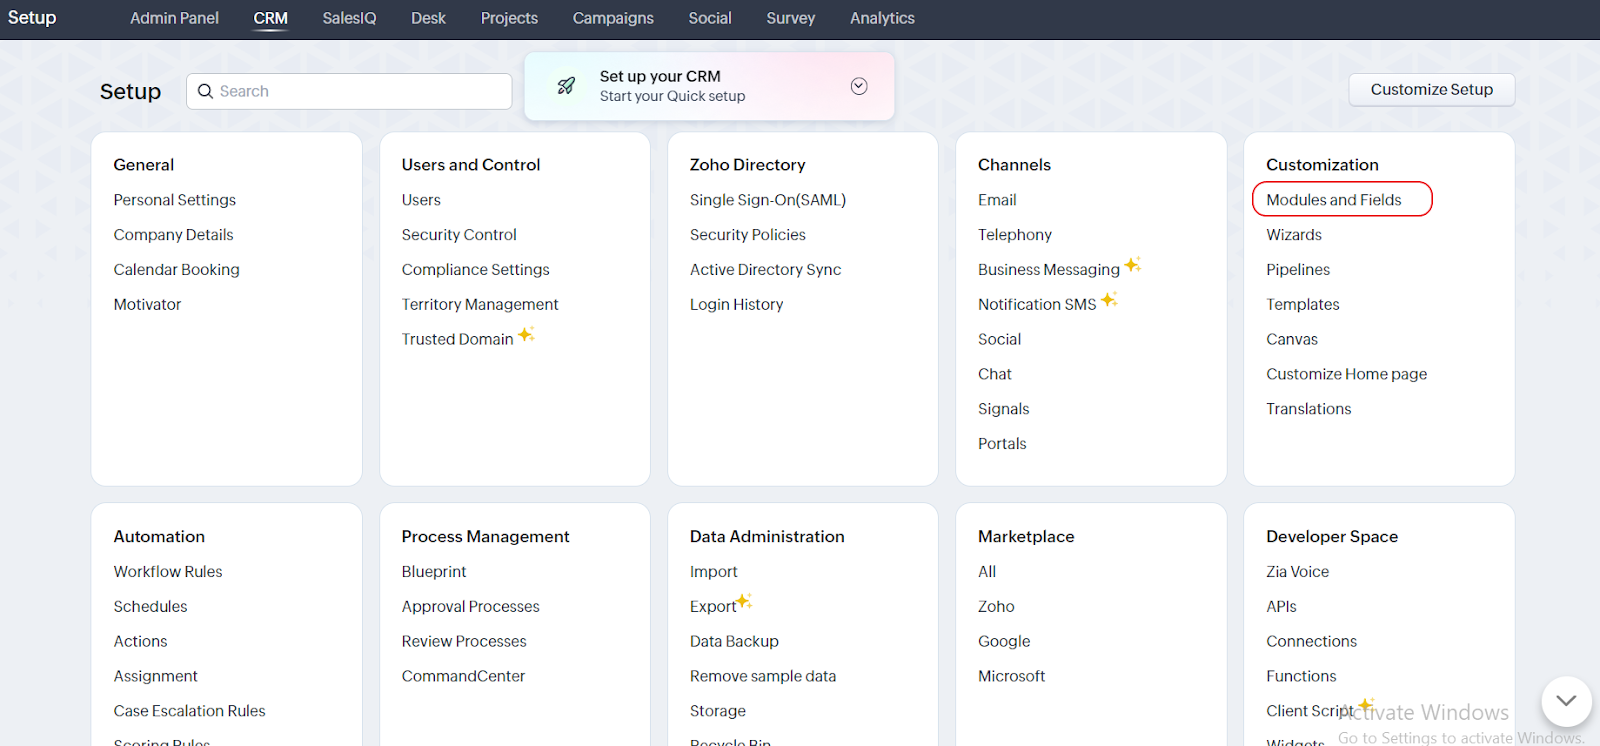View Login History
The image size is (1600, 746).
tap(736, 305)
